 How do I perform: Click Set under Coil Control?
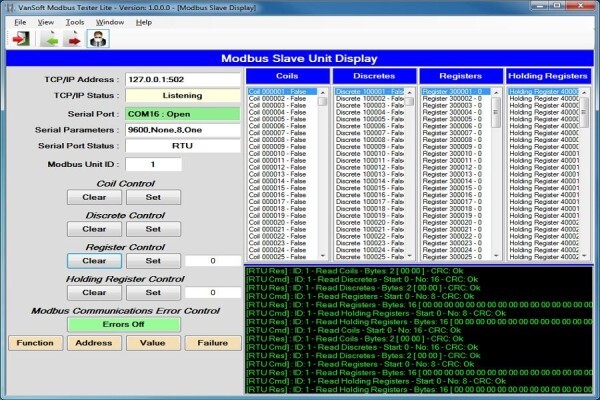153,197
